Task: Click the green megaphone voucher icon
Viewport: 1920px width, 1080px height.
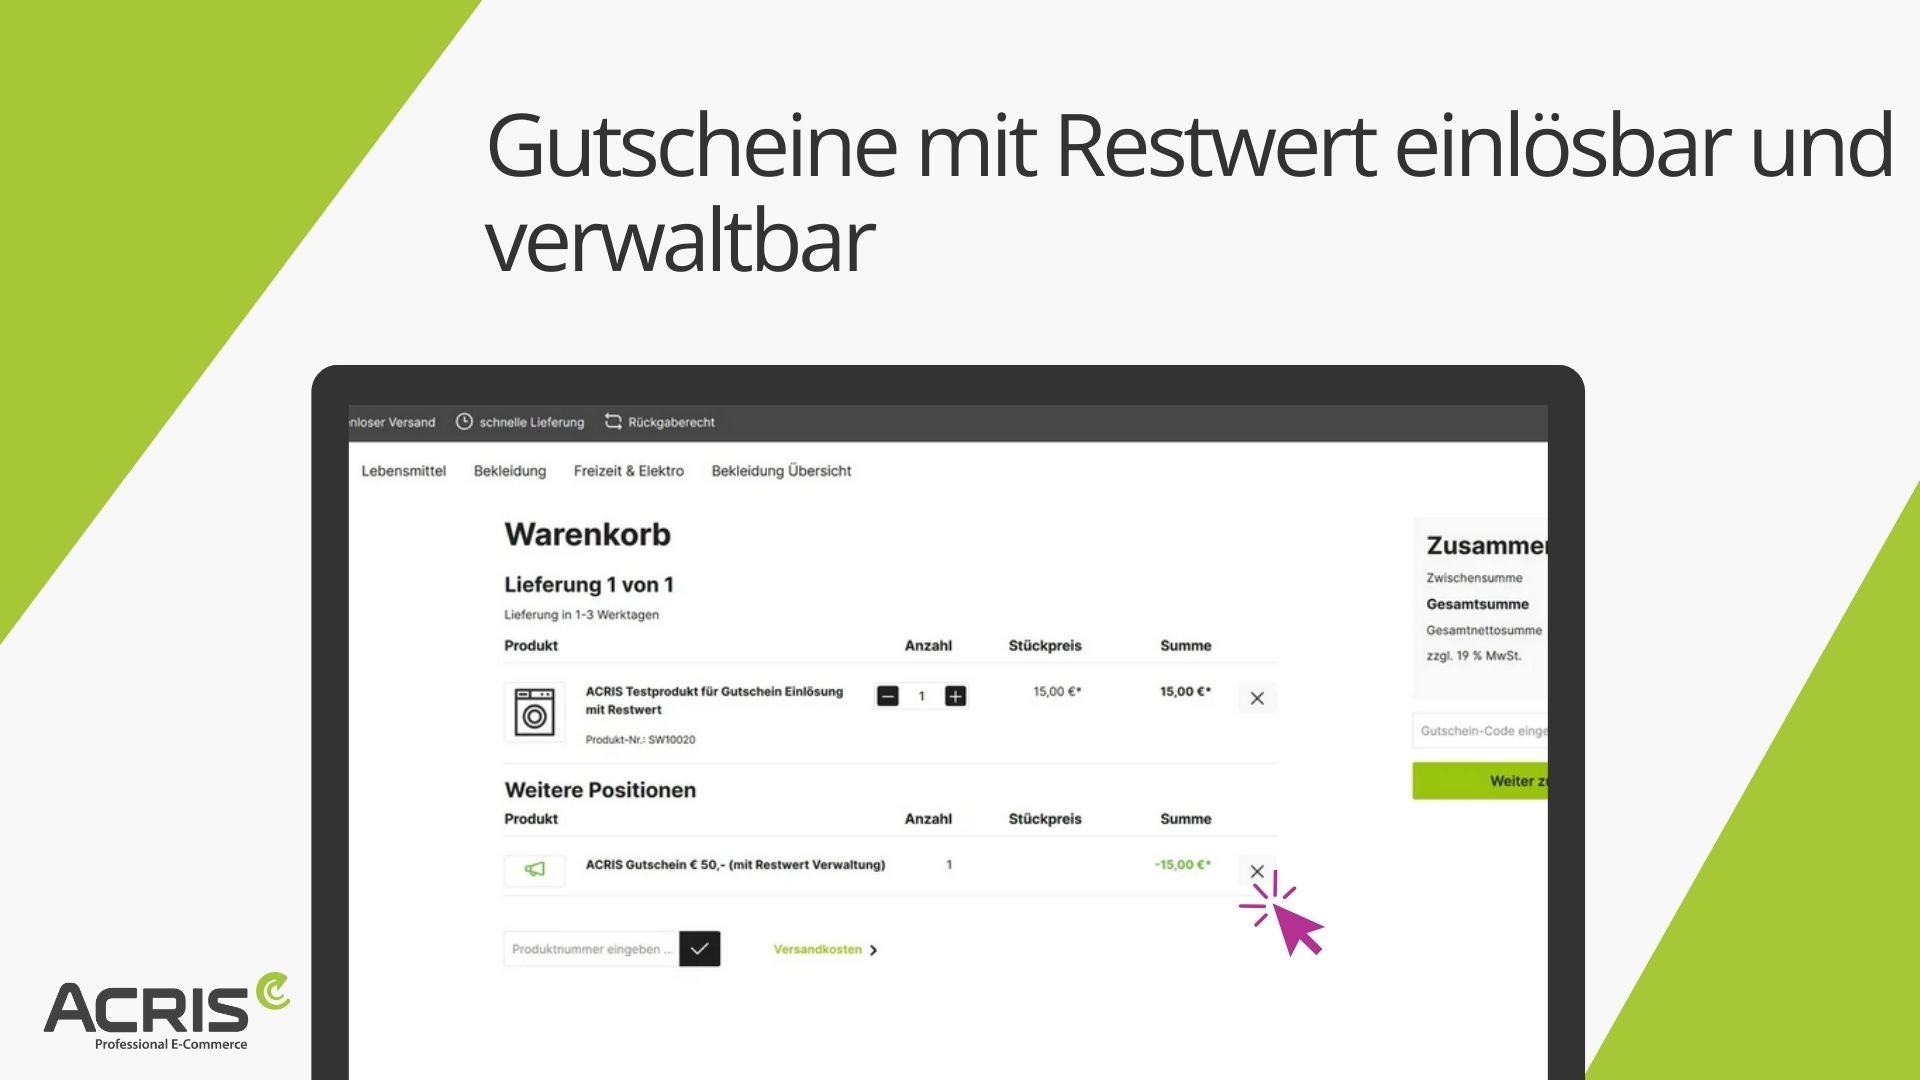Action: pos(534,870)
